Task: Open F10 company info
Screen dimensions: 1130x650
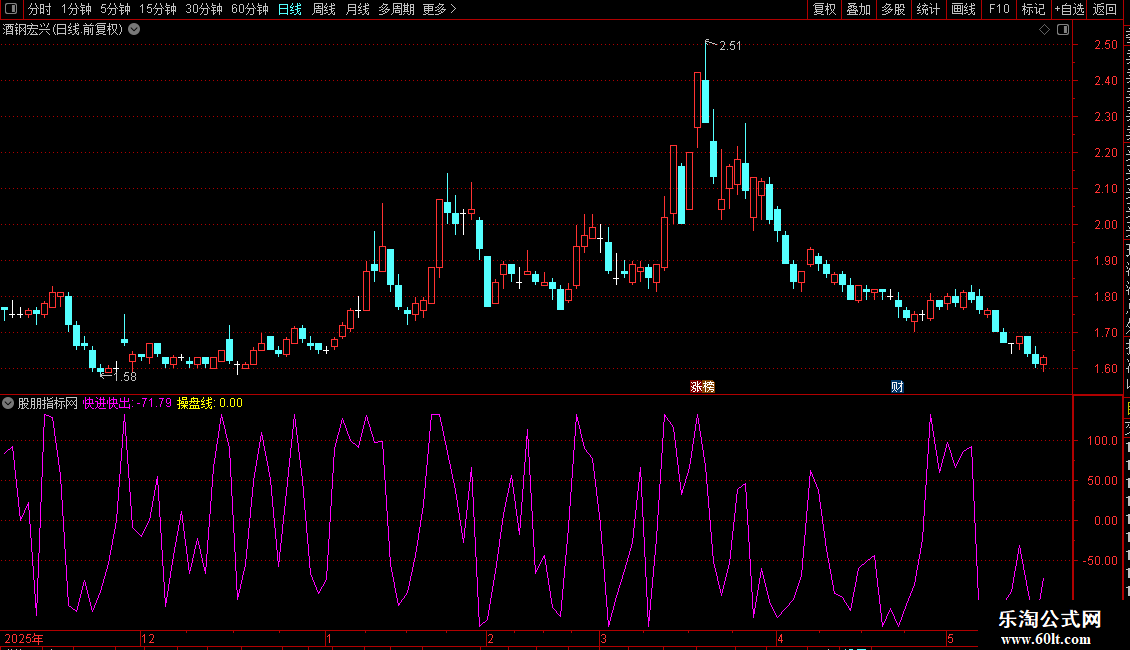Action: (x=998, y=9)
